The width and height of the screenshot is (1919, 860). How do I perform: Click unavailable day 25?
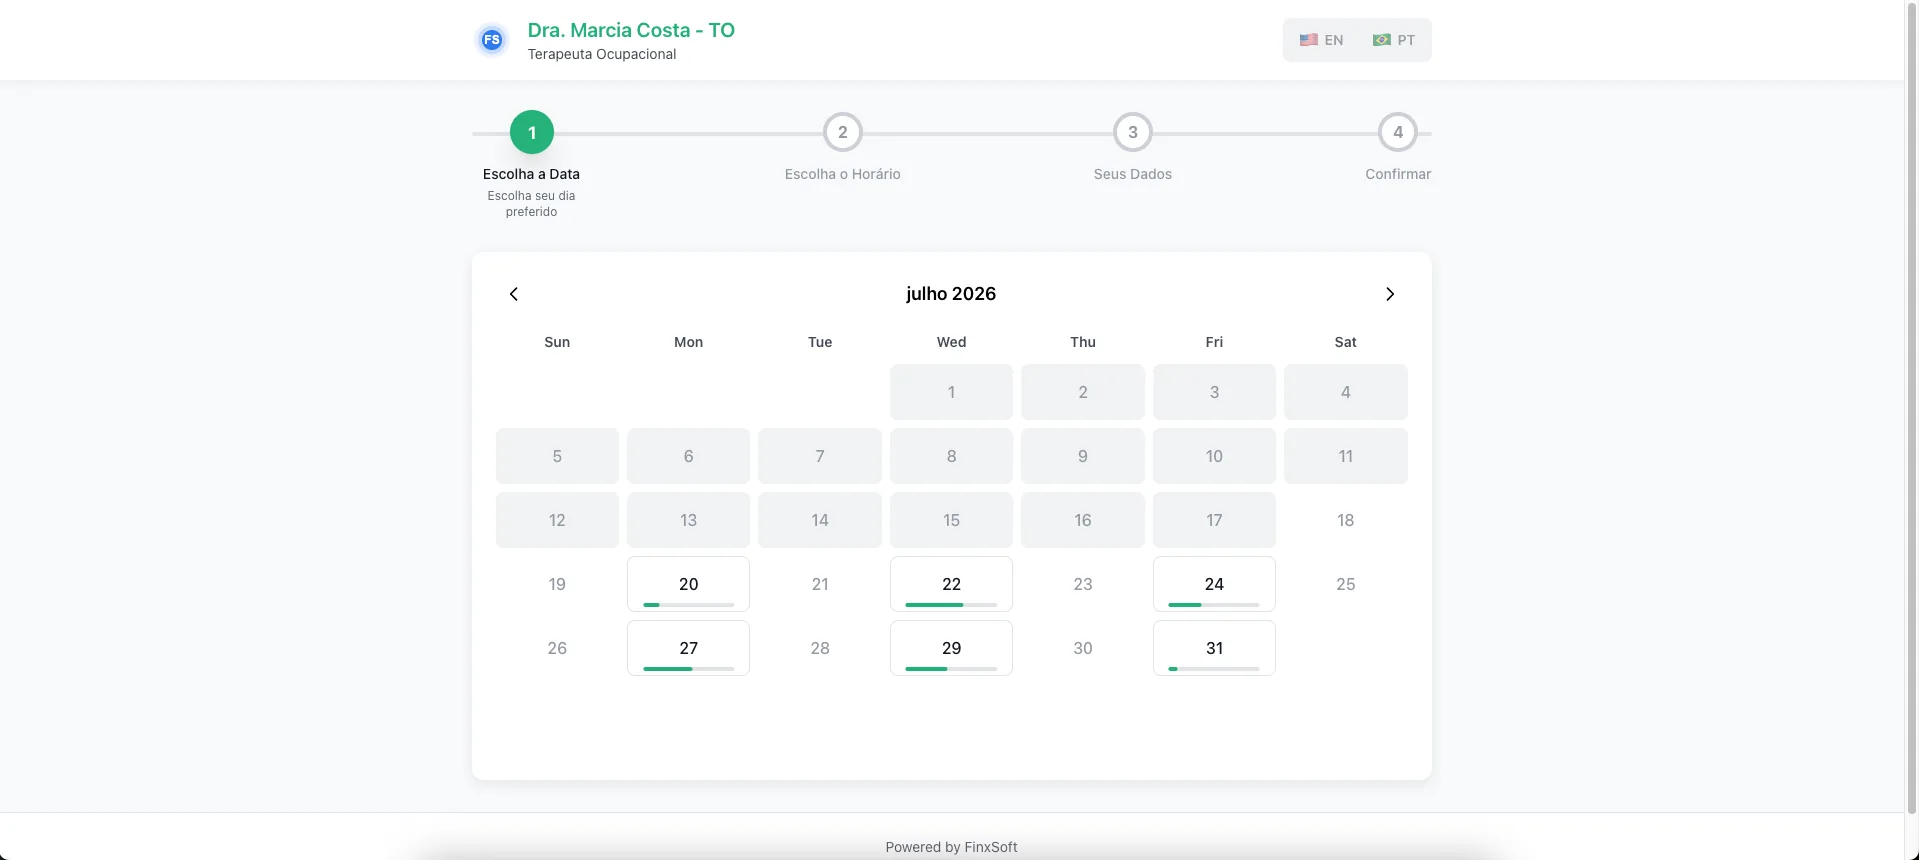(x=1346, y=584)
